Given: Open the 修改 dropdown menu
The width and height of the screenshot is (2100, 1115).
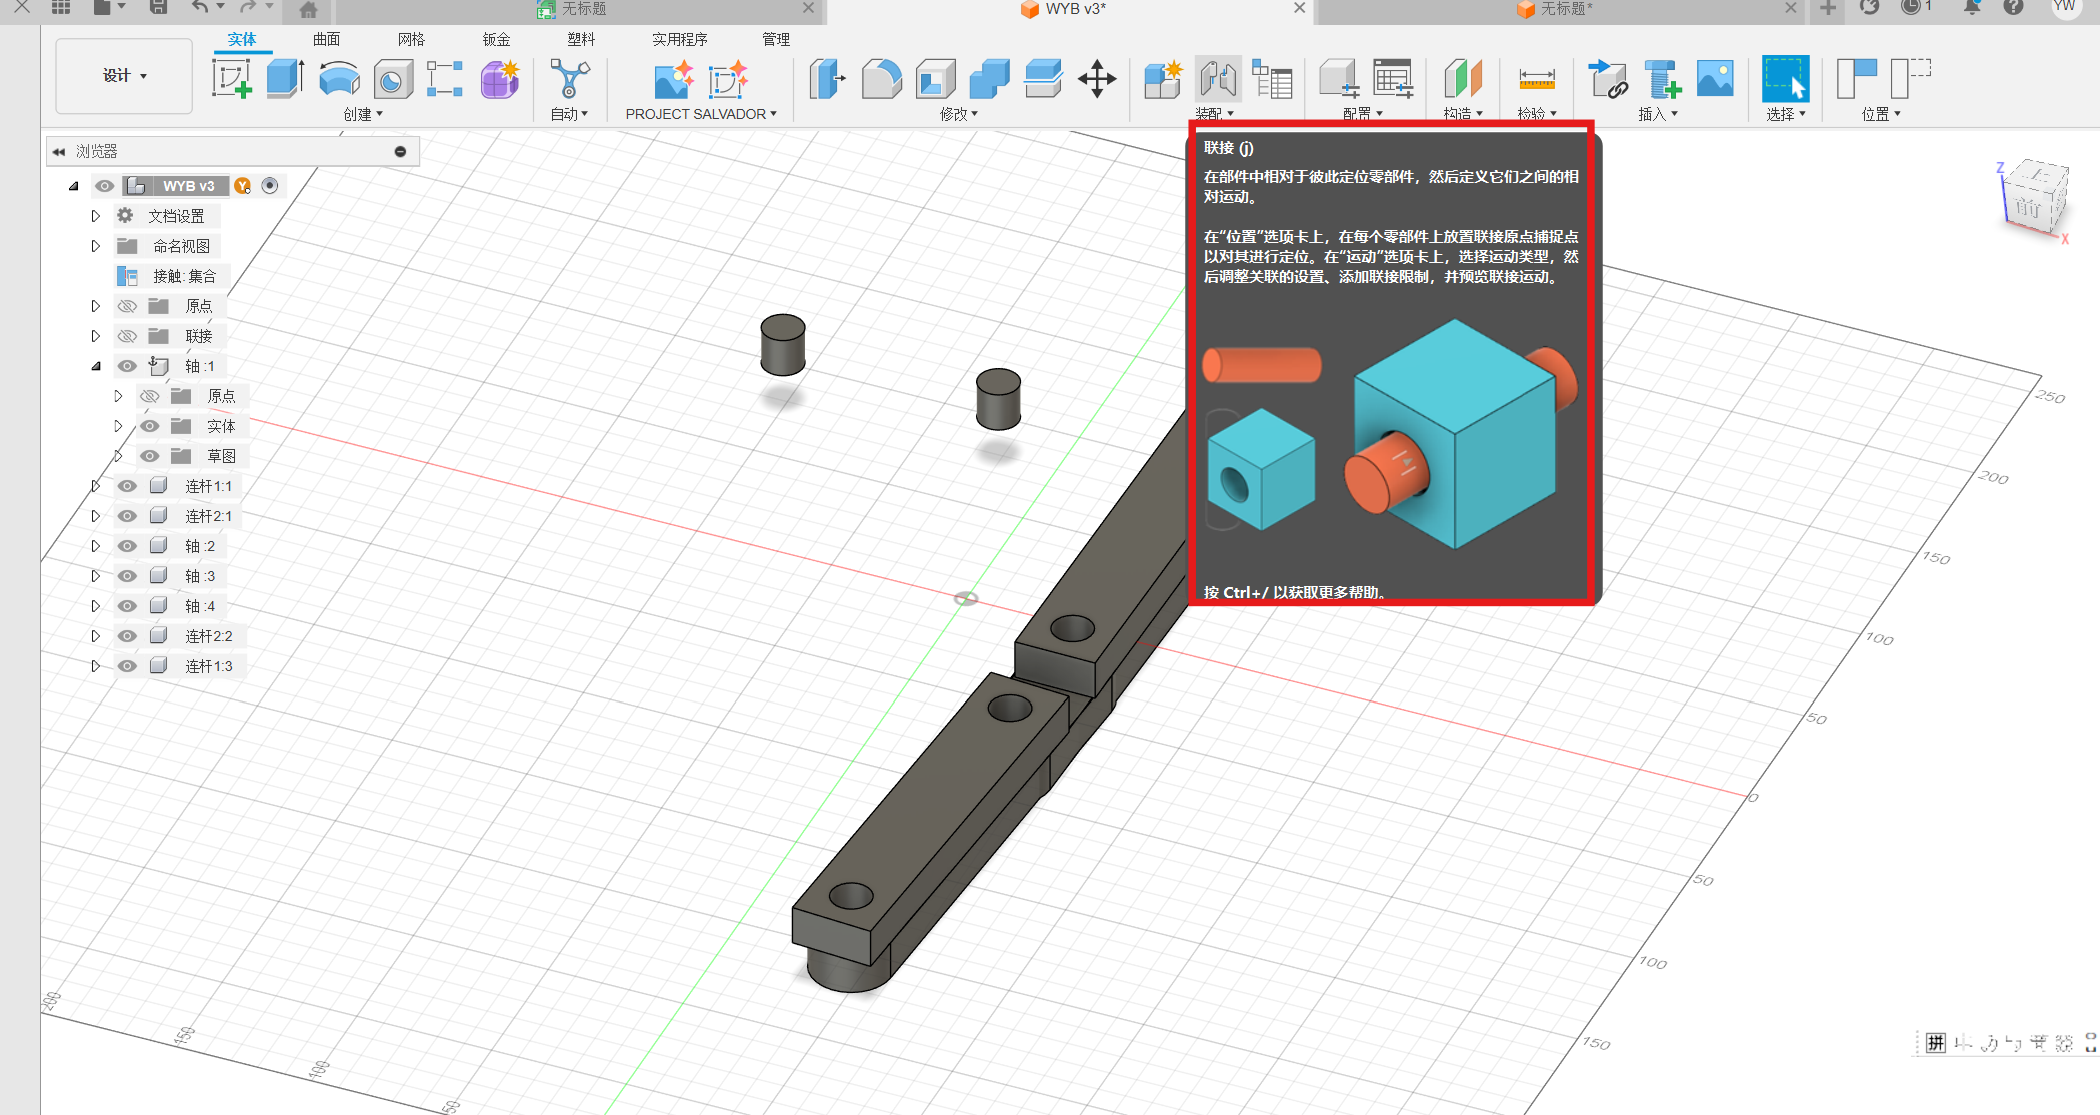Looking at the screenshot, I should point(958,114).
